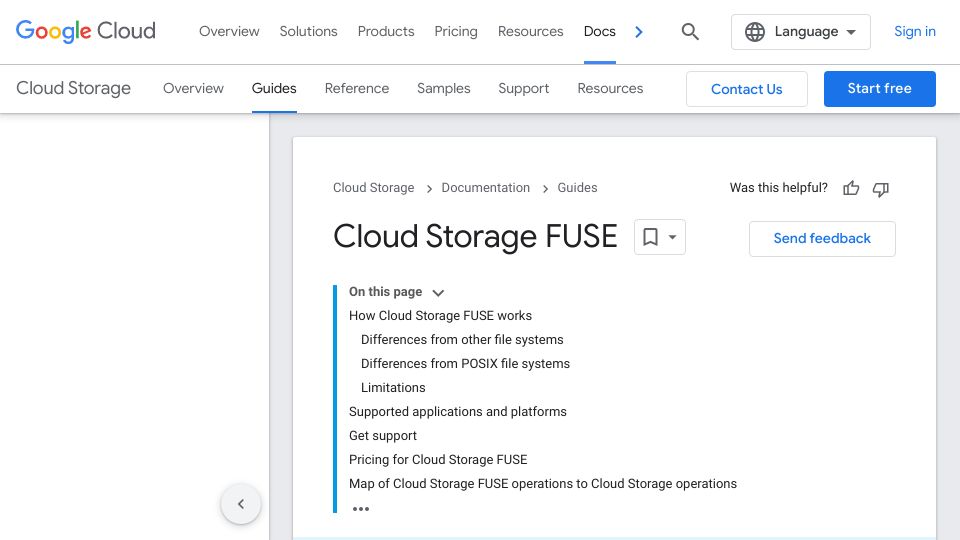Expand remaining contents via three dots
This screenshot has height=540, width=960.
[361, 509]
